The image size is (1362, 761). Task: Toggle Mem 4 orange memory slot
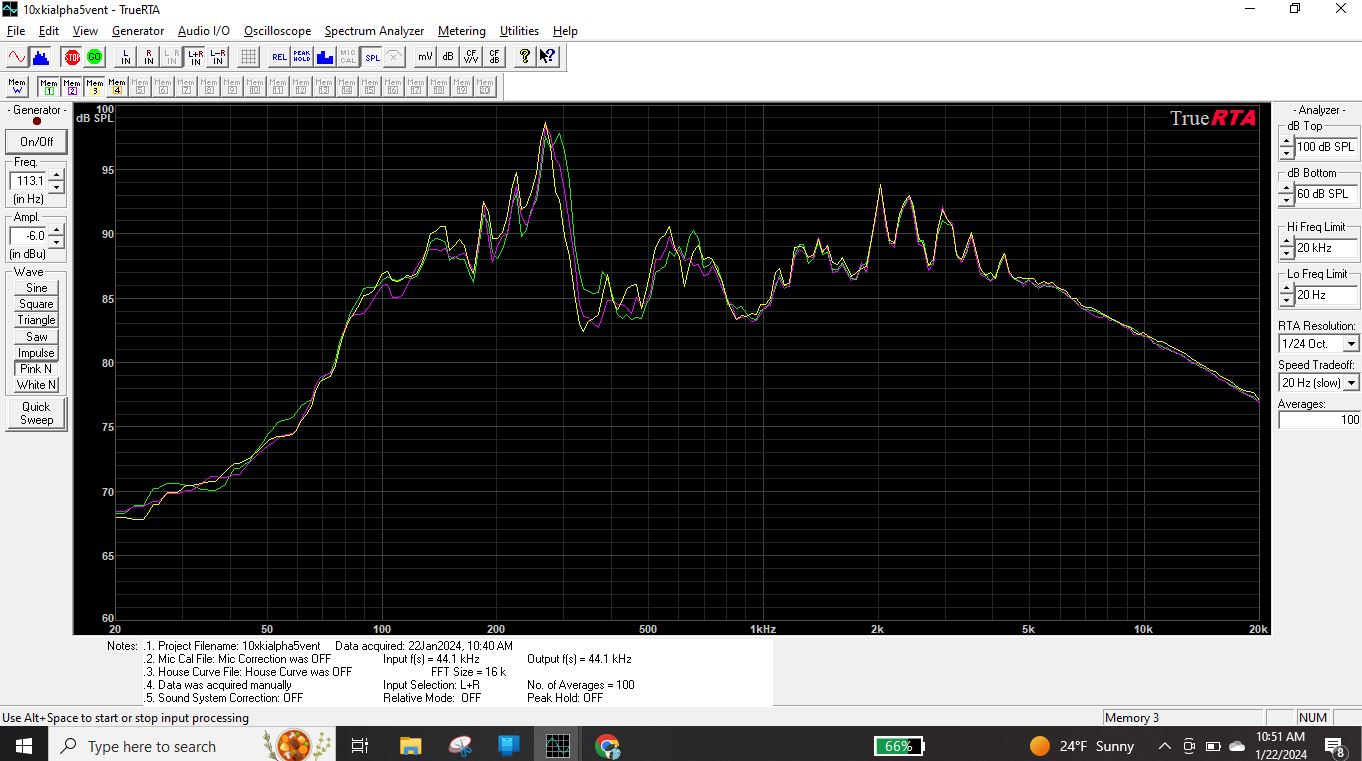(117, 87)
